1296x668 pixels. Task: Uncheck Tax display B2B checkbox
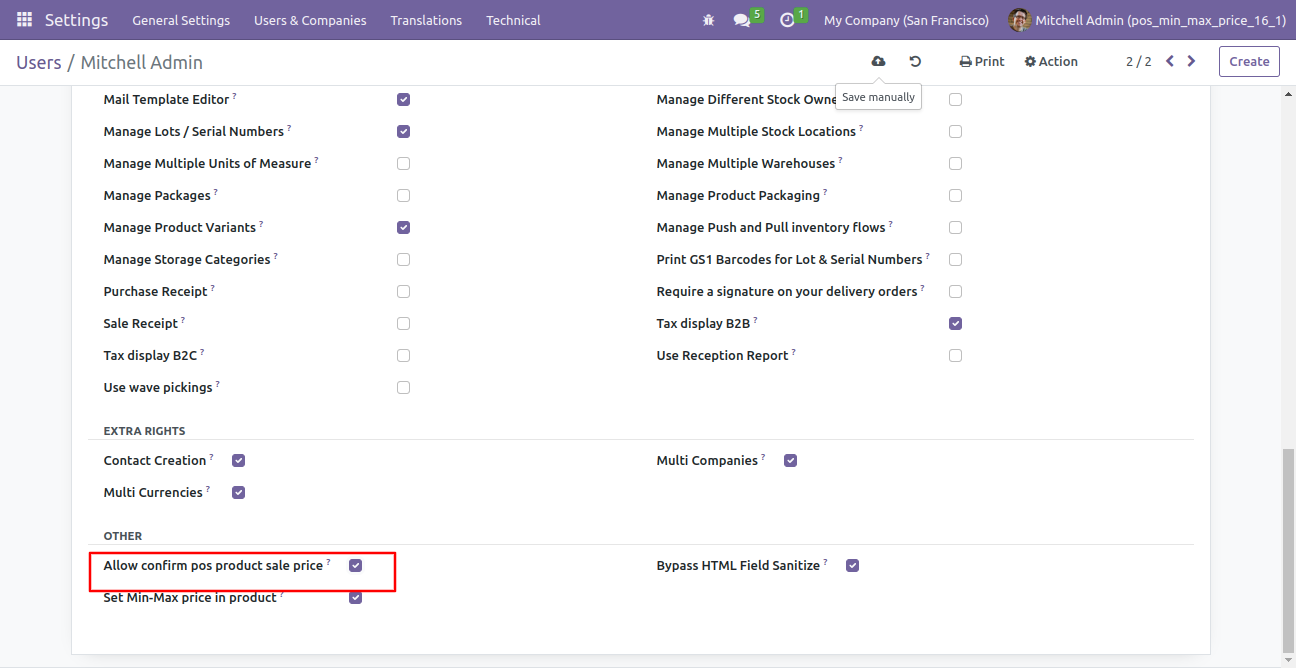[x=955, y=324]
